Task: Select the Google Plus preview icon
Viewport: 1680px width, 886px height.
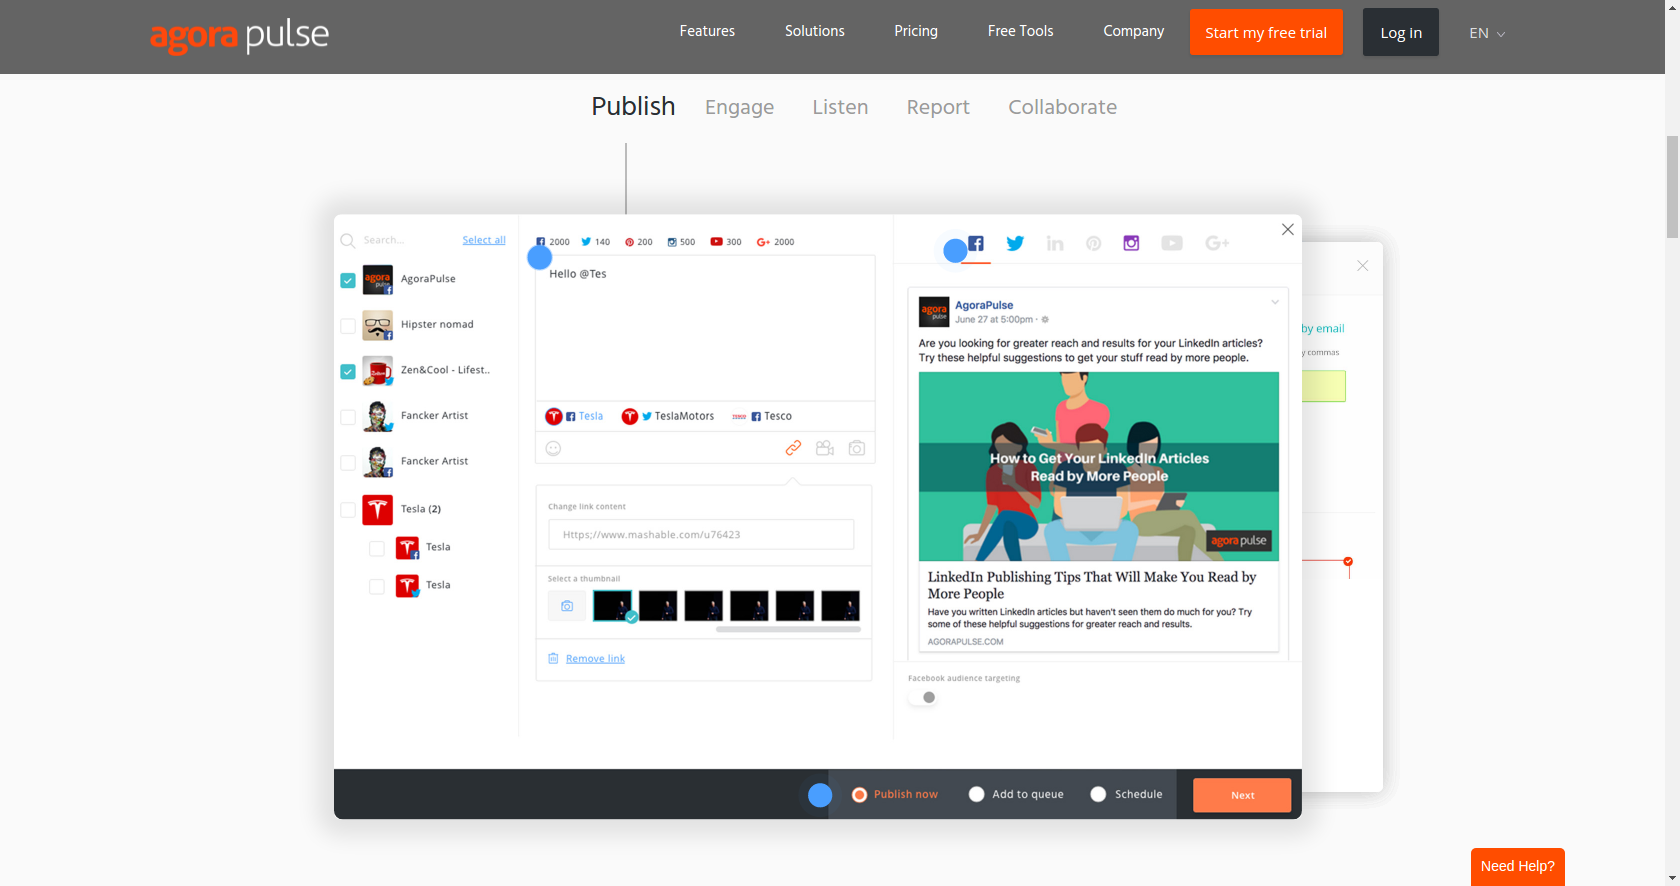Action: [x=1217, y=243]
